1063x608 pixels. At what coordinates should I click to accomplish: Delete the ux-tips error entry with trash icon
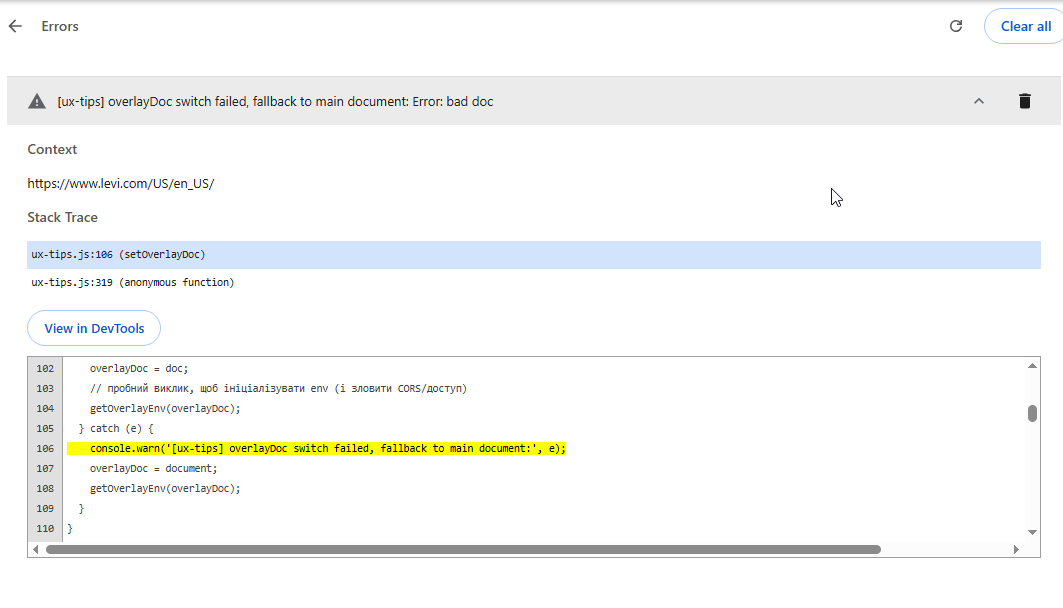(x=1025, y=101)
